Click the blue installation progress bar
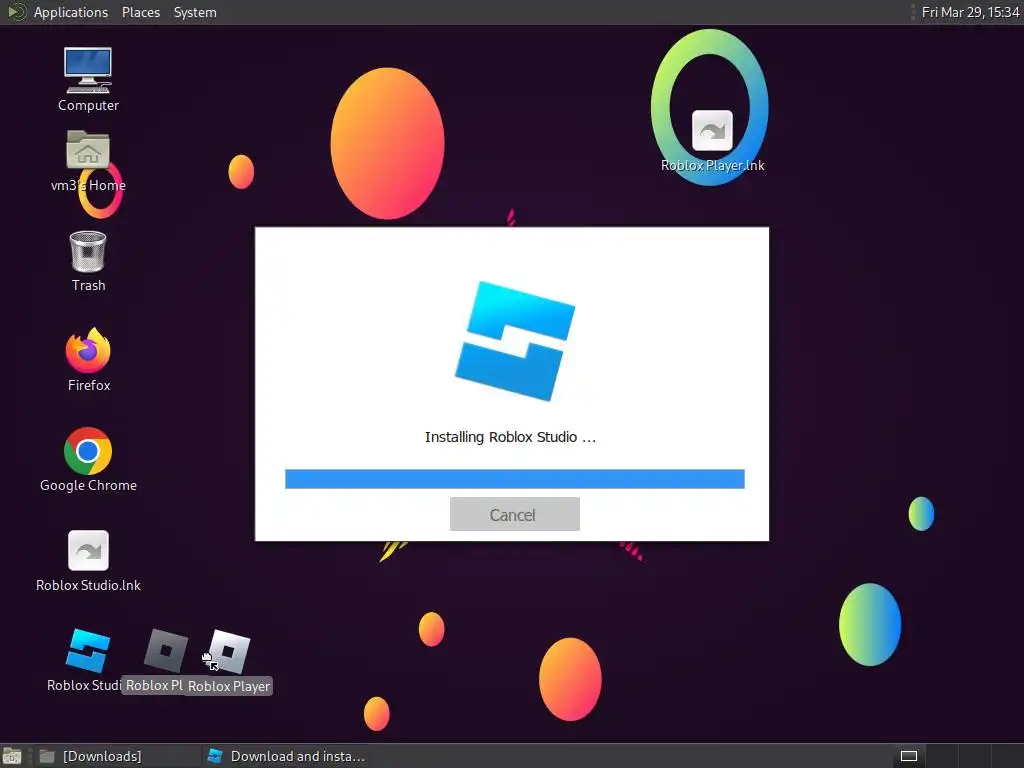 [515, 479]
